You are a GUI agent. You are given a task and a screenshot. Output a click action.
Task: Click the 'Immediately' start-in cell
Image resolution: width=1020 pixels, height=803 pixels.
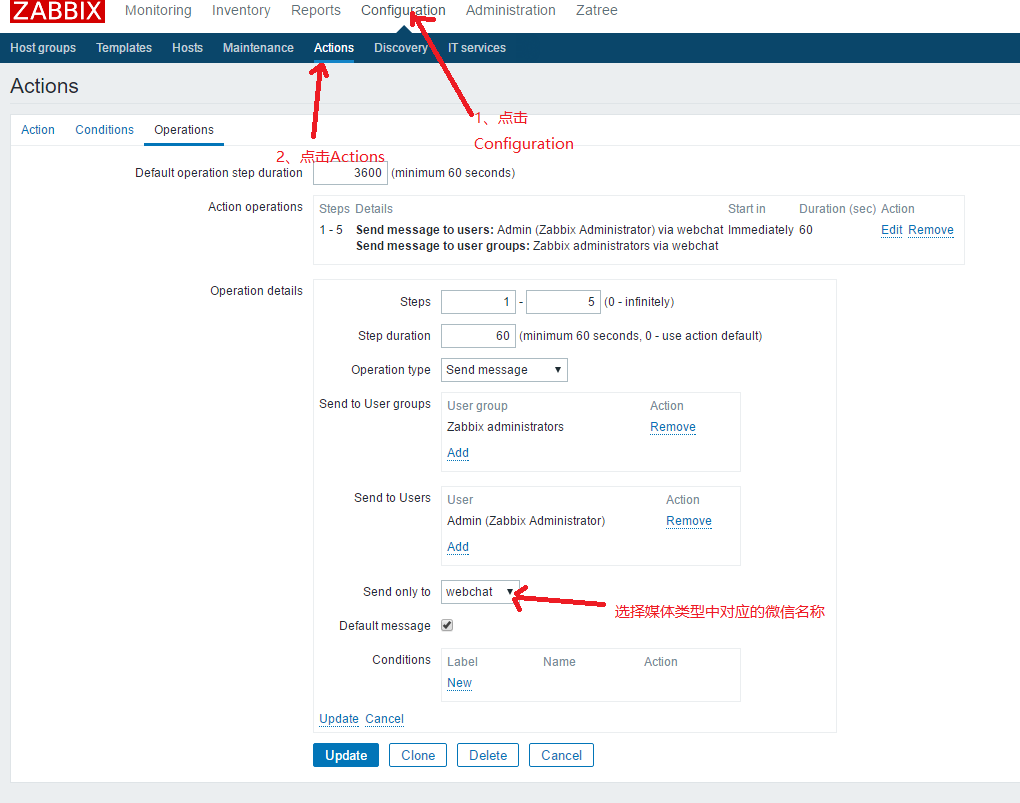tap(760, 230)
